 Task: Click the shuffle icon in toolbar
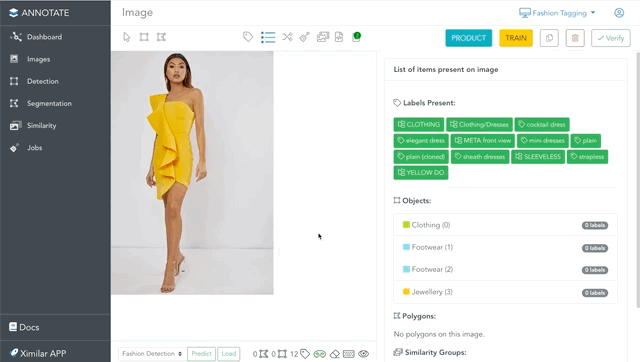(x=287, y=37)
